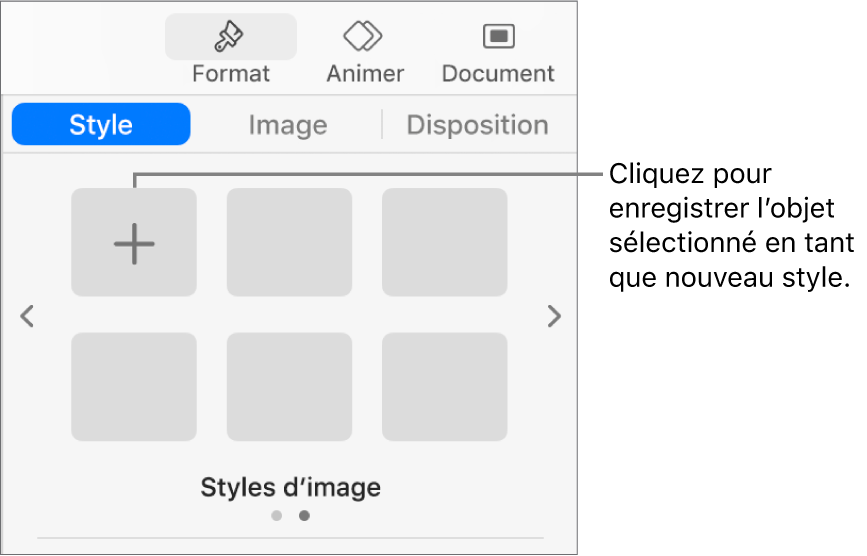Click the Animer label in toolbar
Screen dimensions: 867x556
364,74
